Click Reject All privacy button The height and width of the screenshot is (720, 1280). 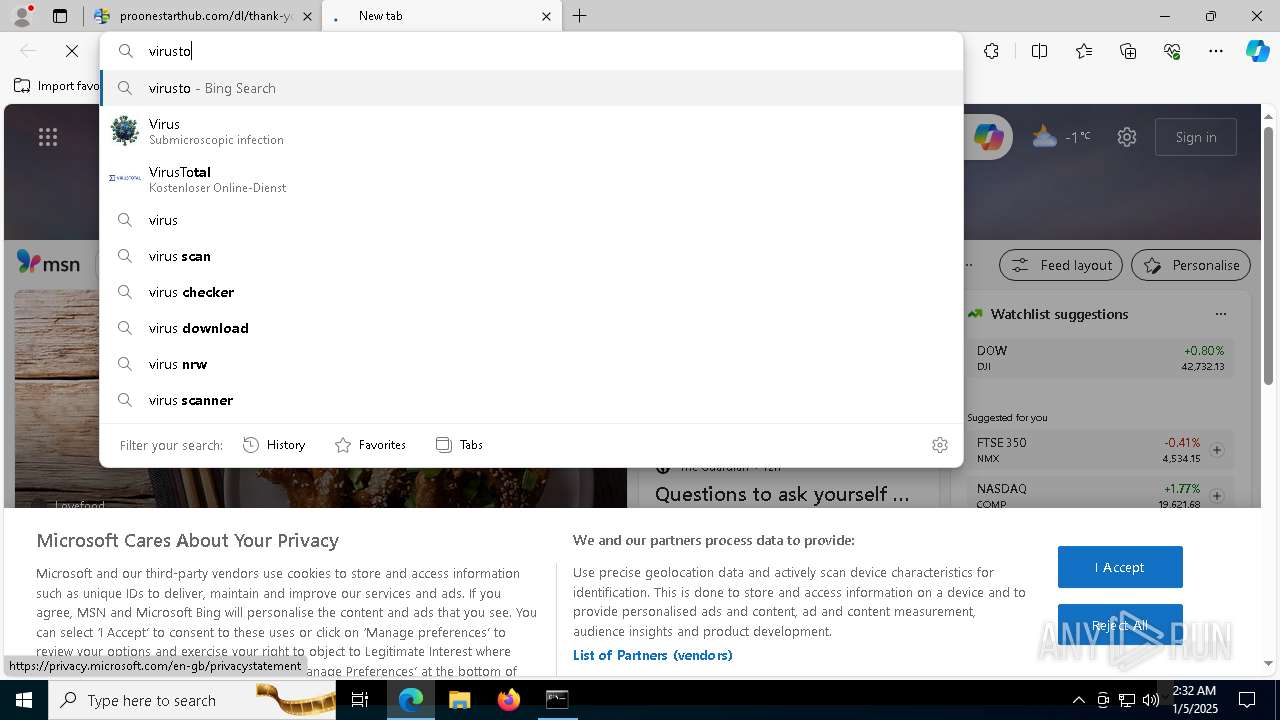click(1120, 625)
